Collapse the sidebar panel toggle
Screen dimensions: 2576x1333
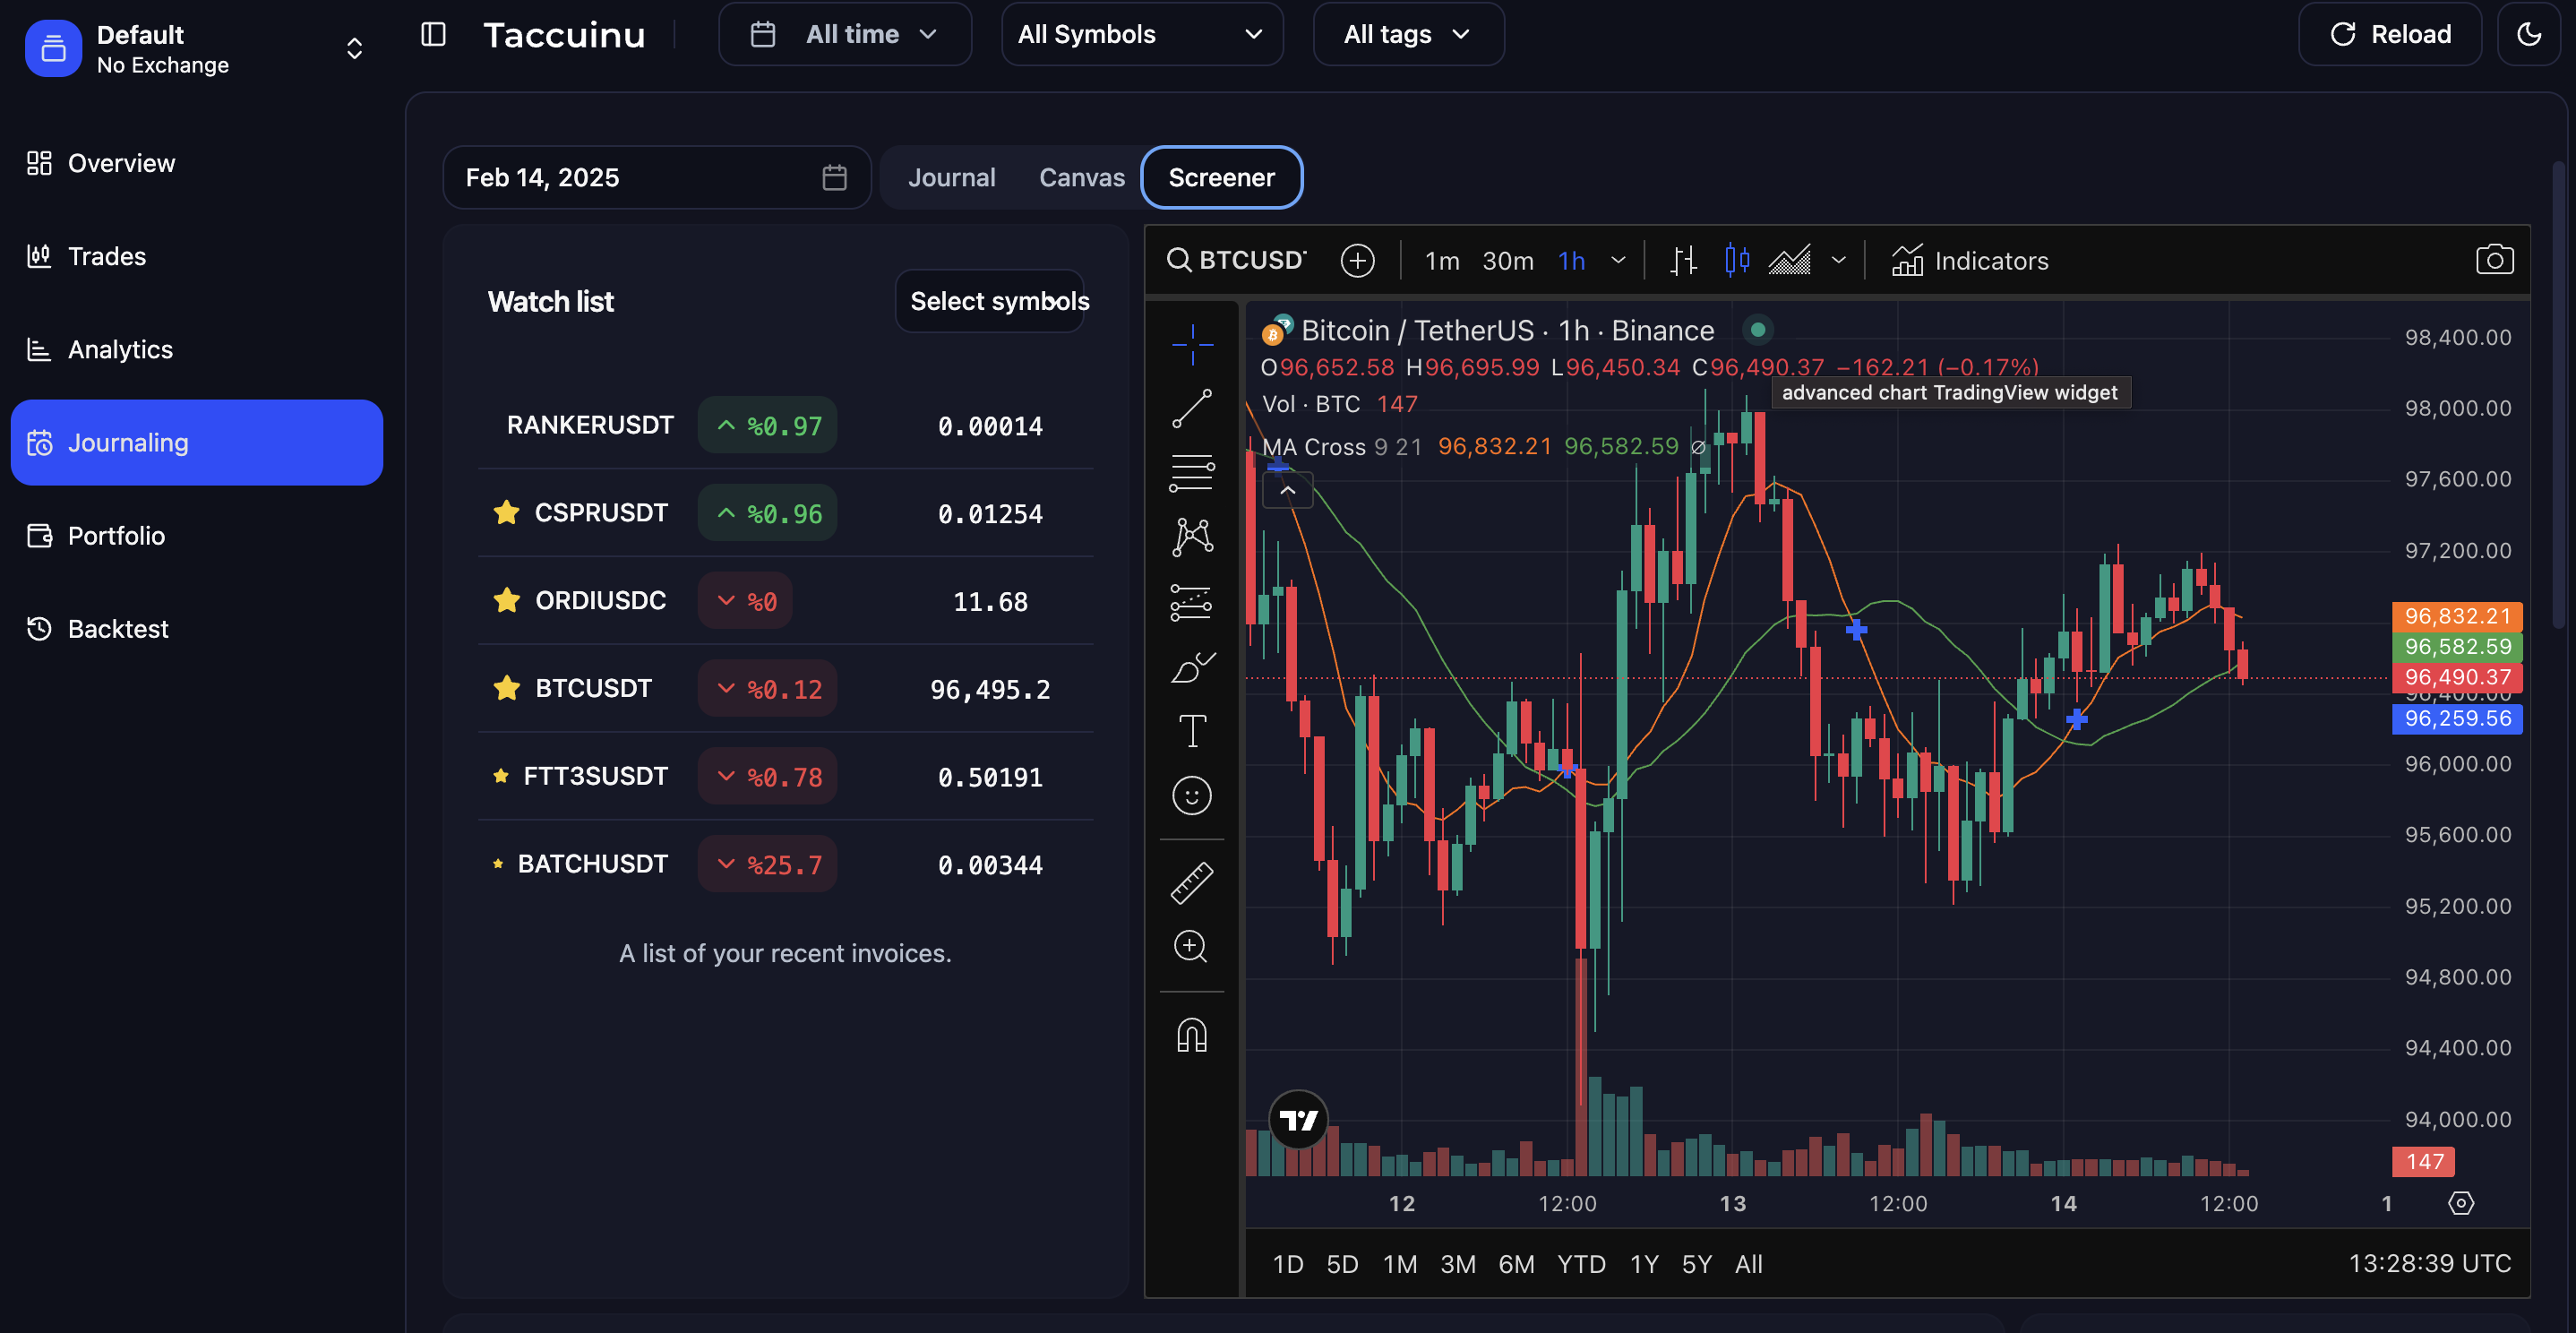433,34
